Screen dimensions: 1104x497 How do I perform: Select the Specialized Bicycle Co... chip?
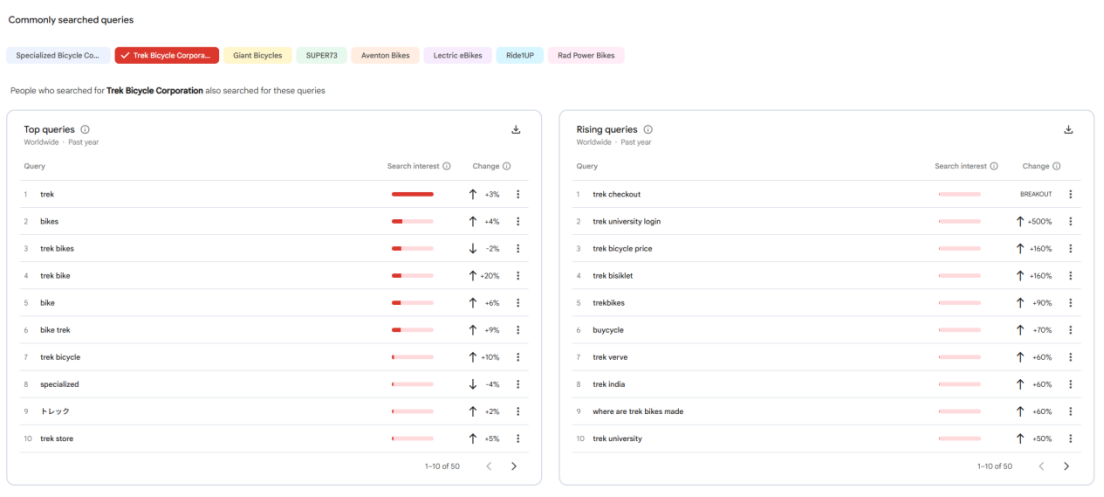(x=58, y=56)
